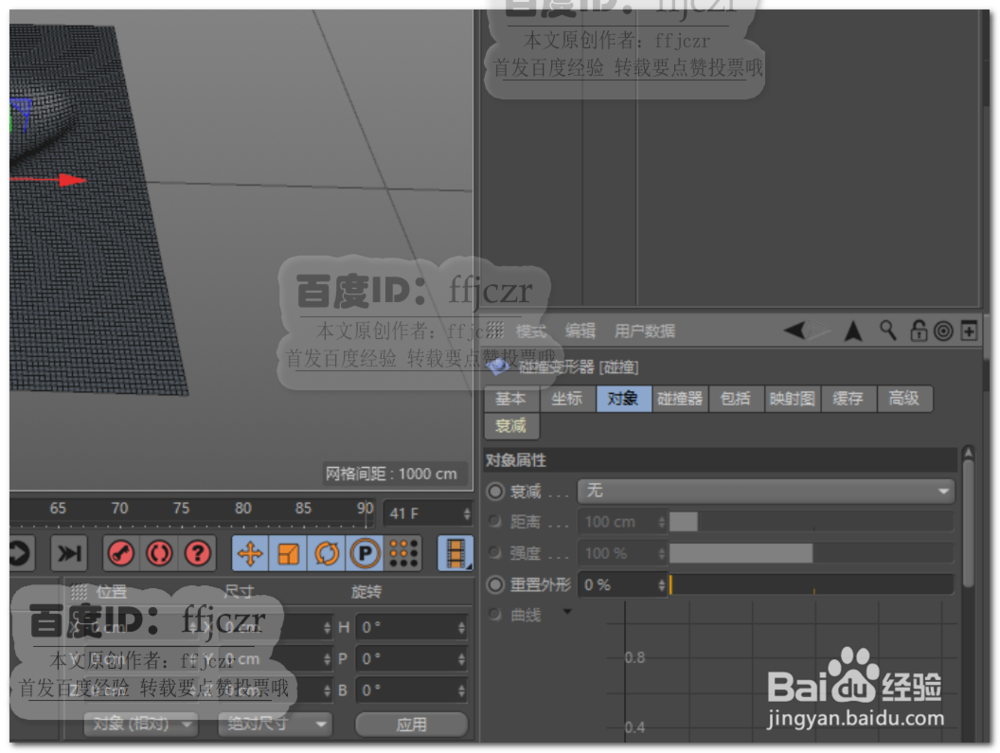Click the 对象属性 section header

click(721, 460)
